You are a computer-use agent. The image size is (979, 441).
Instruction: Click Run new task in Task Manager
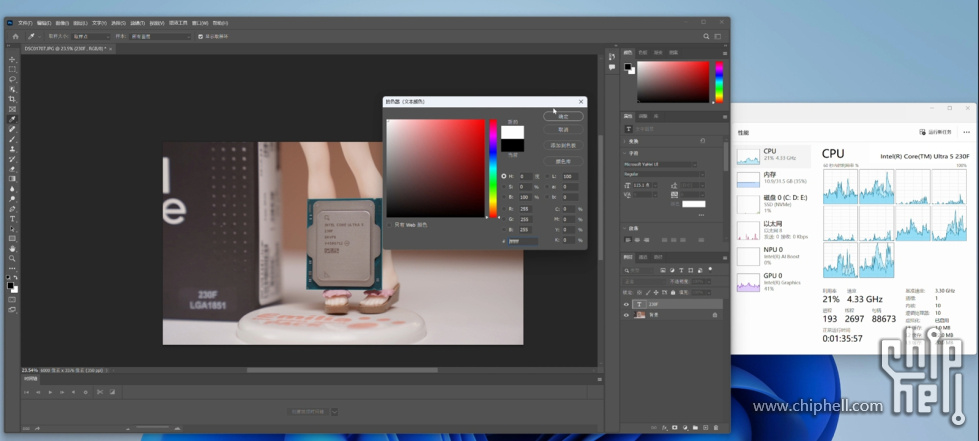(x=935, y=132)
